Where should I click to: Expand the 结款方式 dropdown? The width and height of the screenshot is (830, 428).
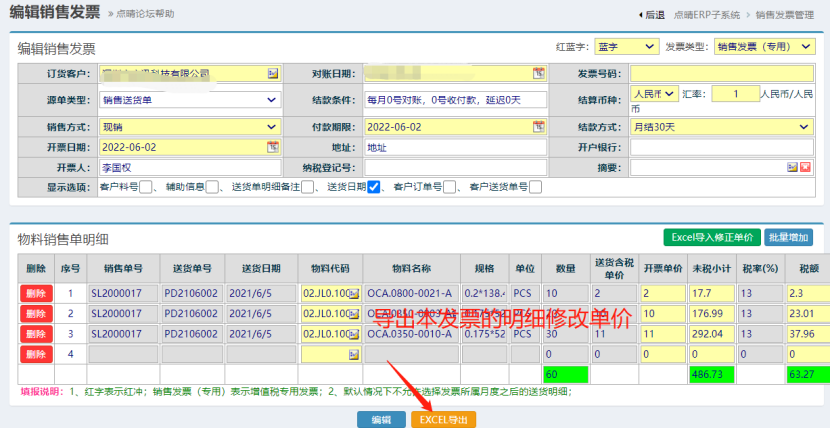(x=722, y=127)
